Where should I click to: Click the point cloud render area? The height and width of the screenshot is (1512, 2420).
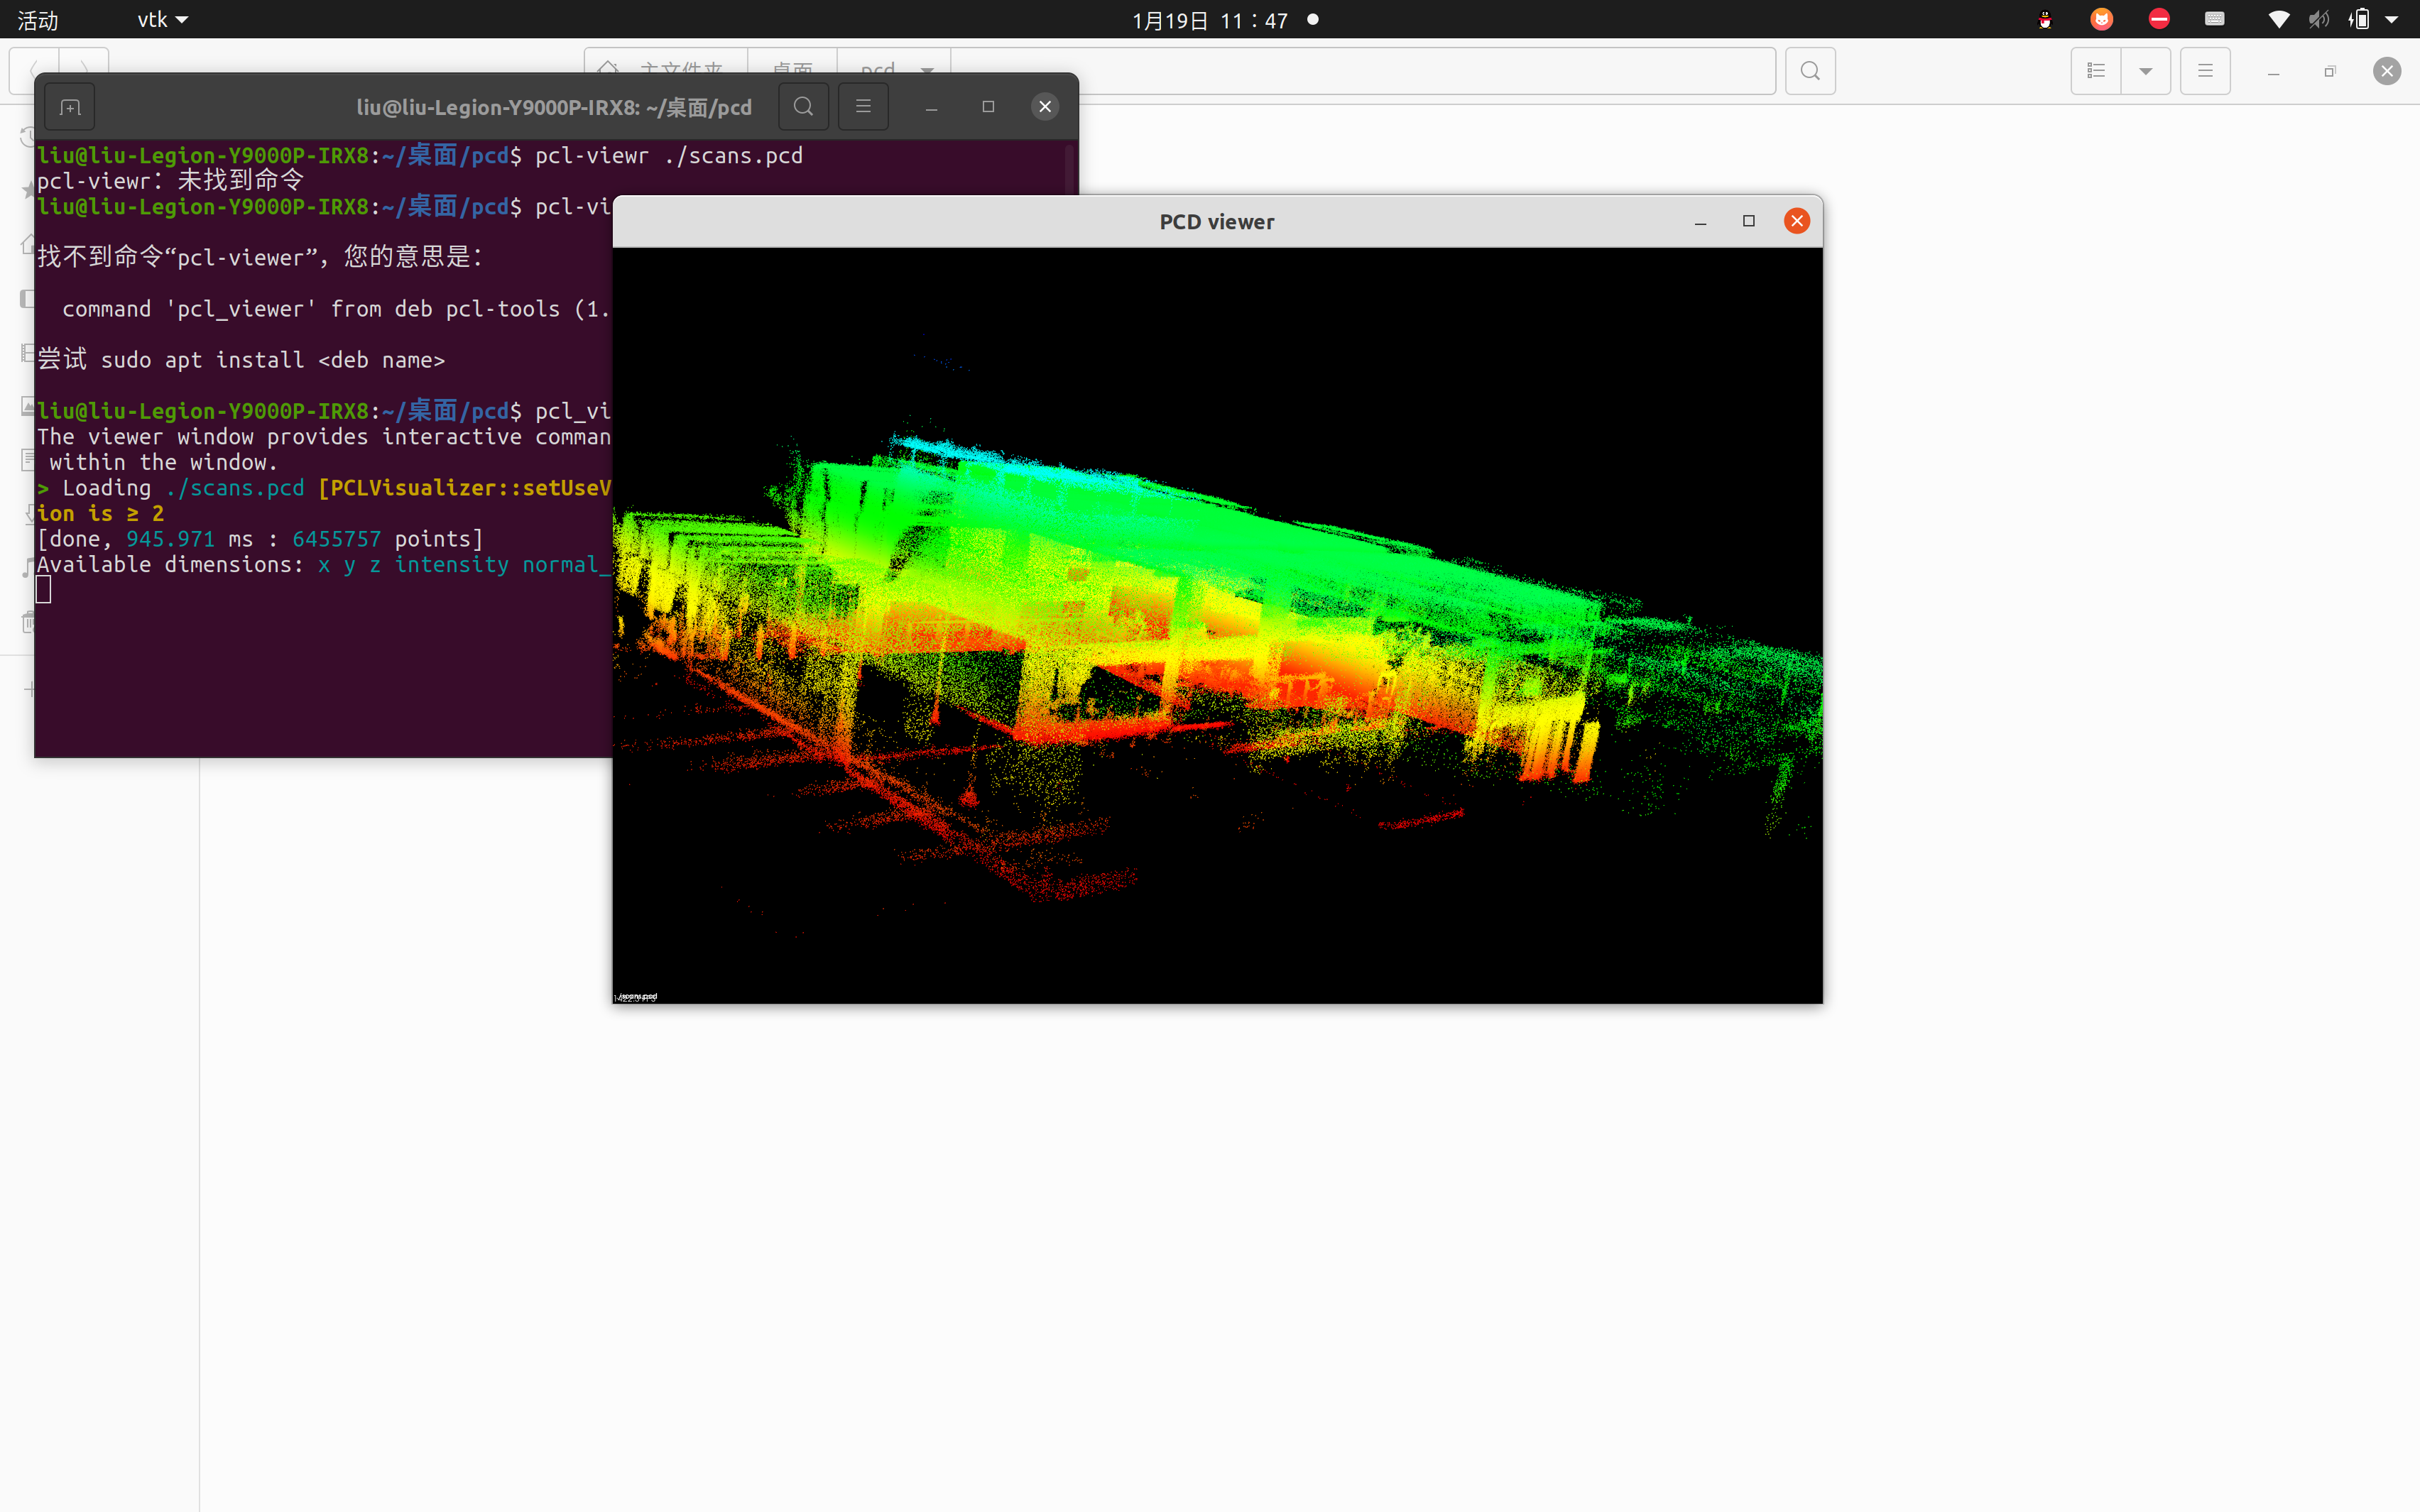coord(1217,625)
